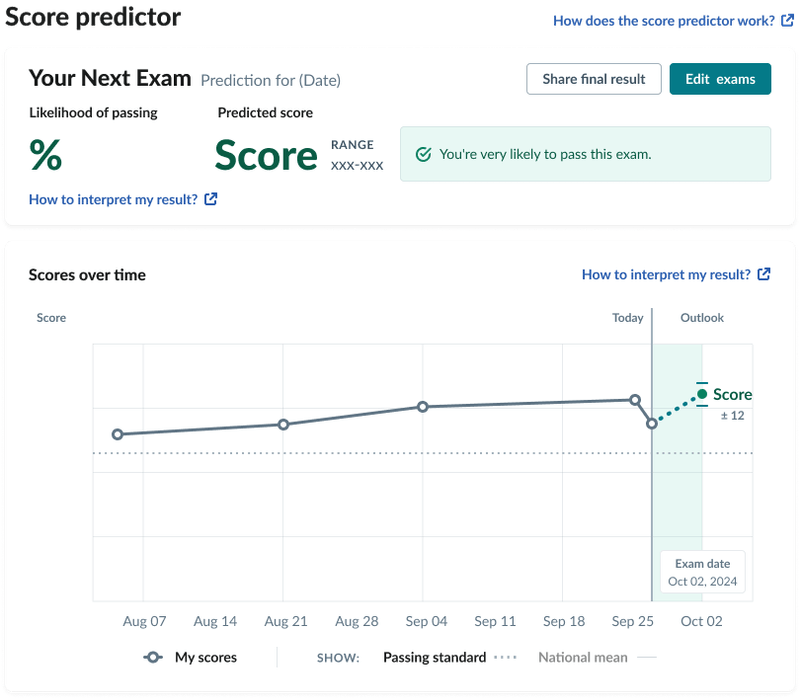
Task: Open 'How to interpret my result?' under Your Next Exam
Action: (114, 199)
